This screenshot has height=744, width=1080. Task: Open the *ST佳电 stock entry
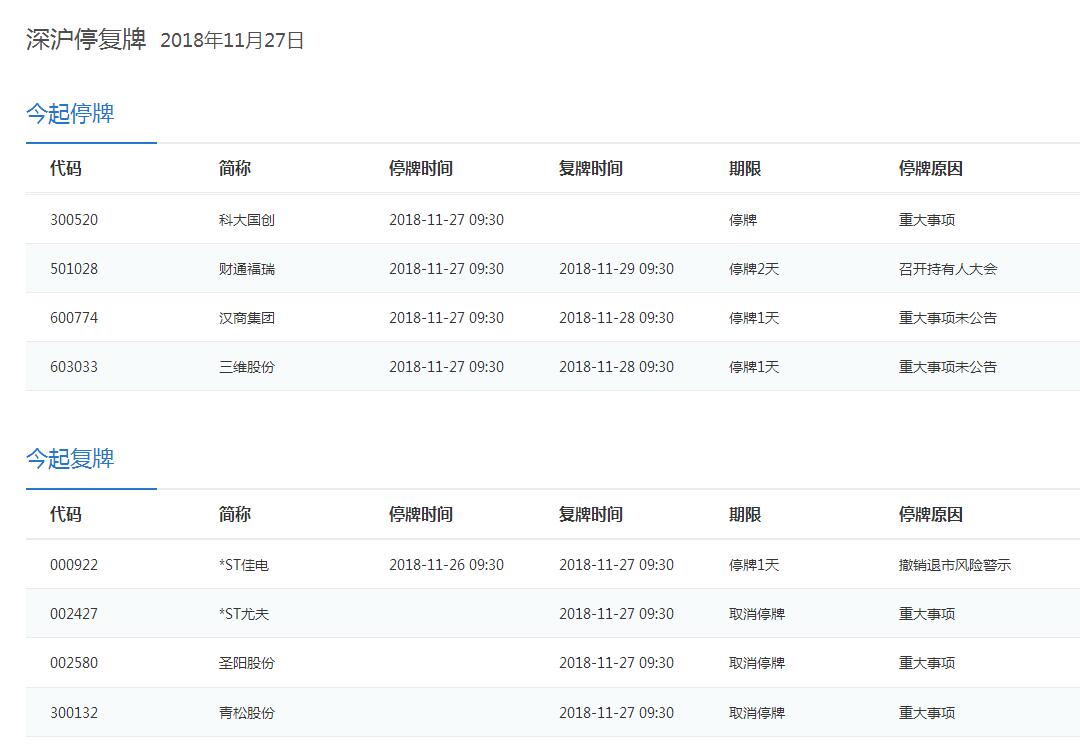pos(243,565)
